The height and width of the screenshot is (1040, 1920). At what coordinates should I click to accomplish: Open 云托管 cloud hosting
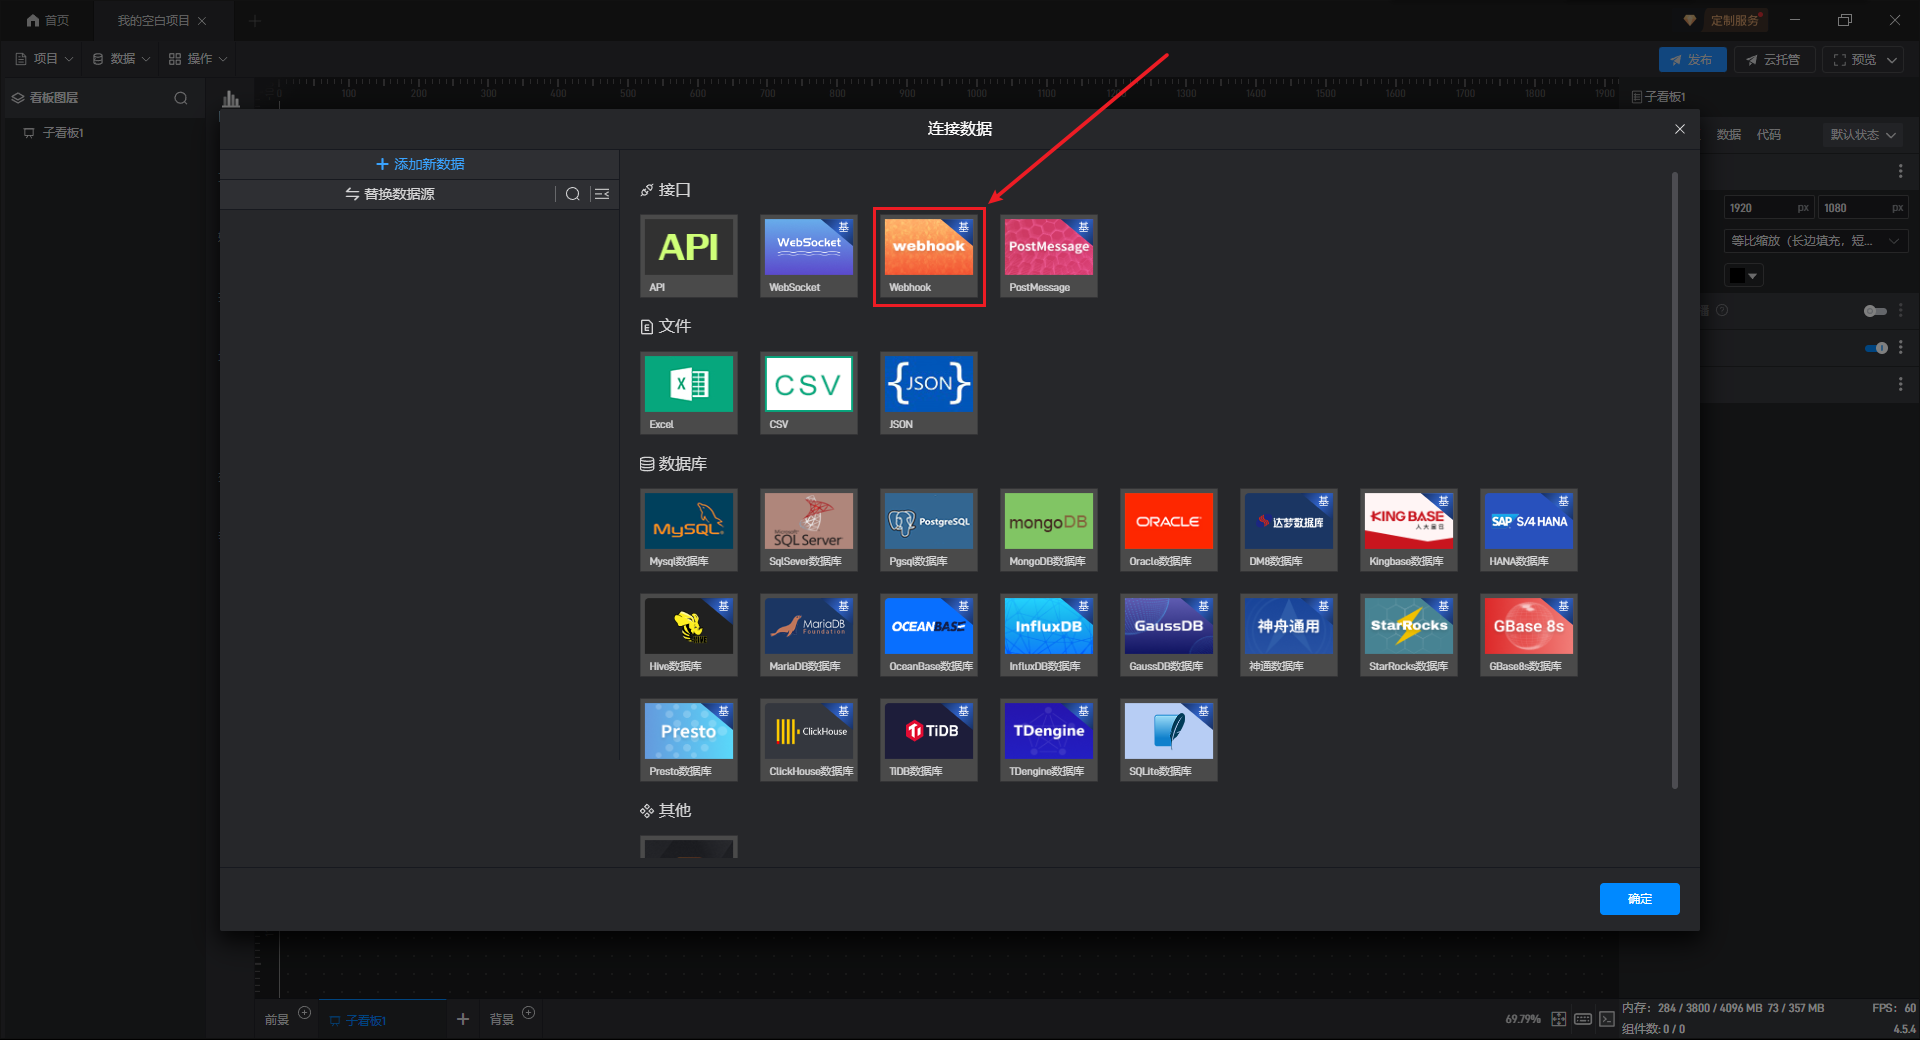(1774, 60)
